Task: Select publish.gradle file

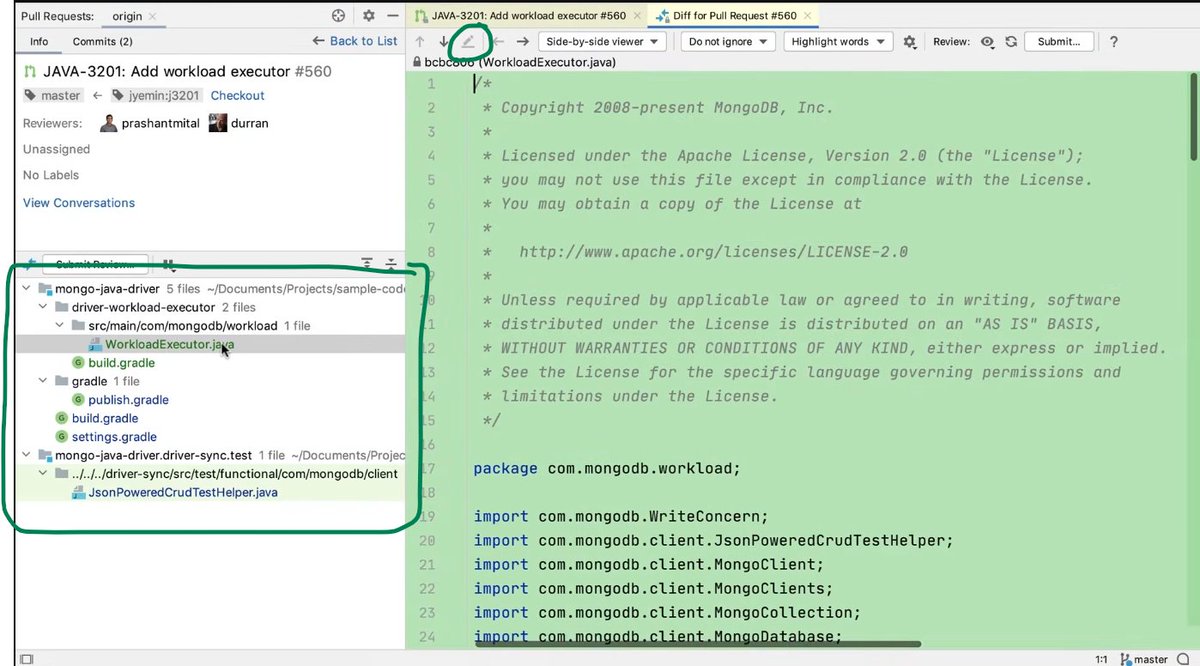Action: [129, 400]
